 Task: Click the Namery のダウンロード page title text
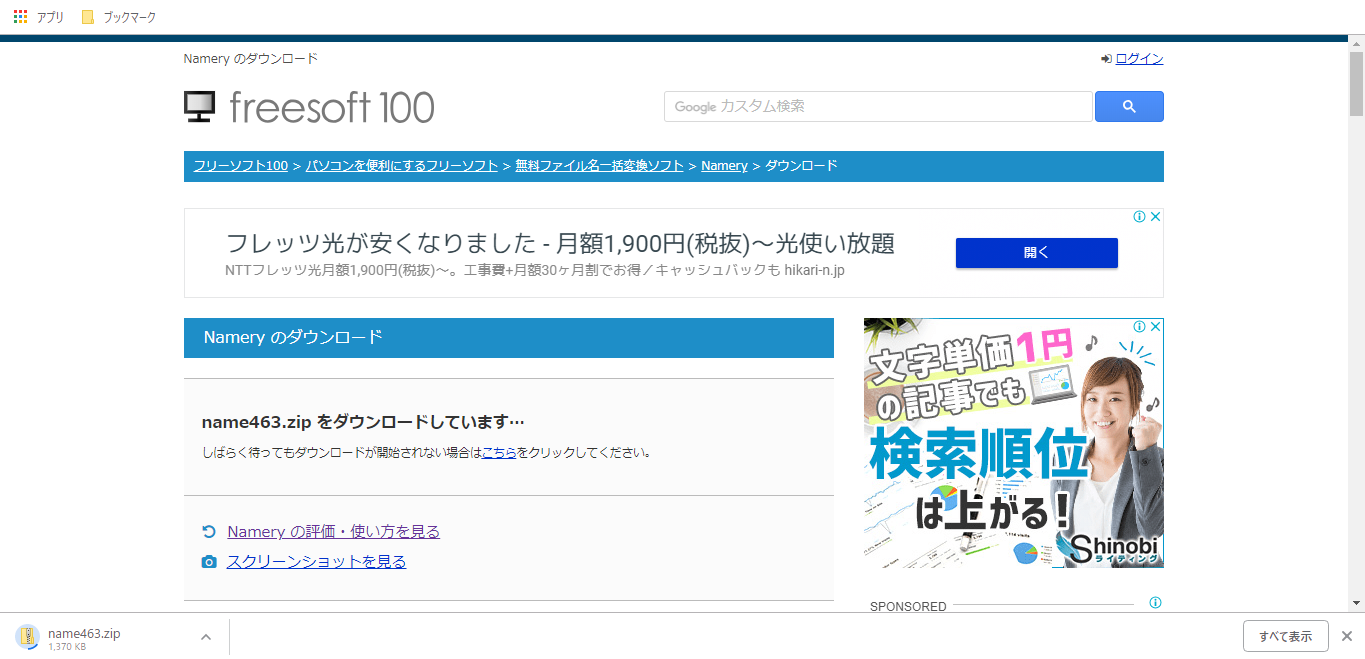point(251,59)
